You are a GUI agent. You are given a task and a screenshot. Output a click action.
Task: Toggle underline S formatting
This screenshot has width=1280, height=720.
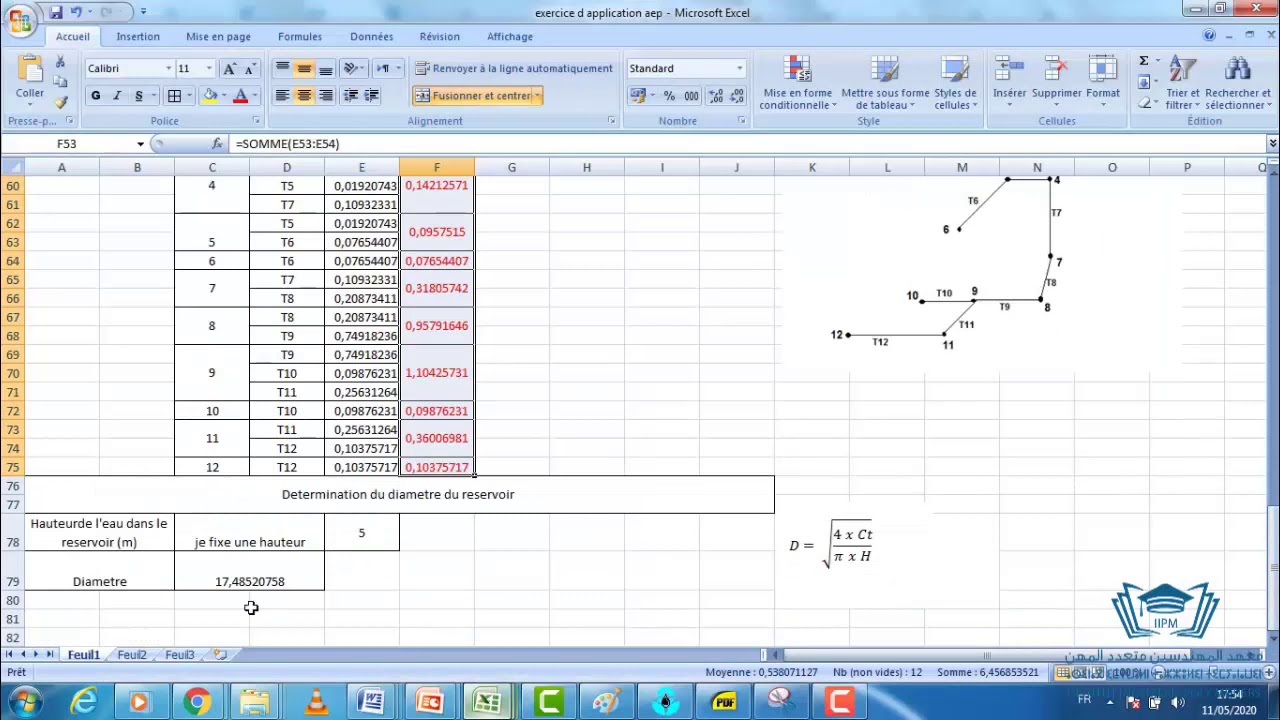139,96
